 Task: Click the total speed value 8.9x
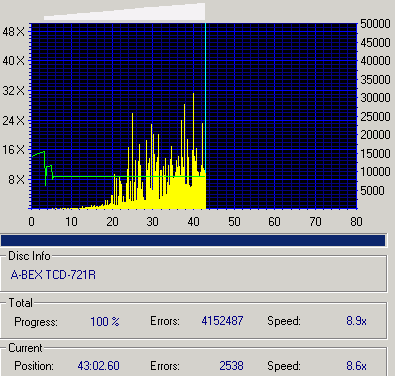(x=356, y=321)
